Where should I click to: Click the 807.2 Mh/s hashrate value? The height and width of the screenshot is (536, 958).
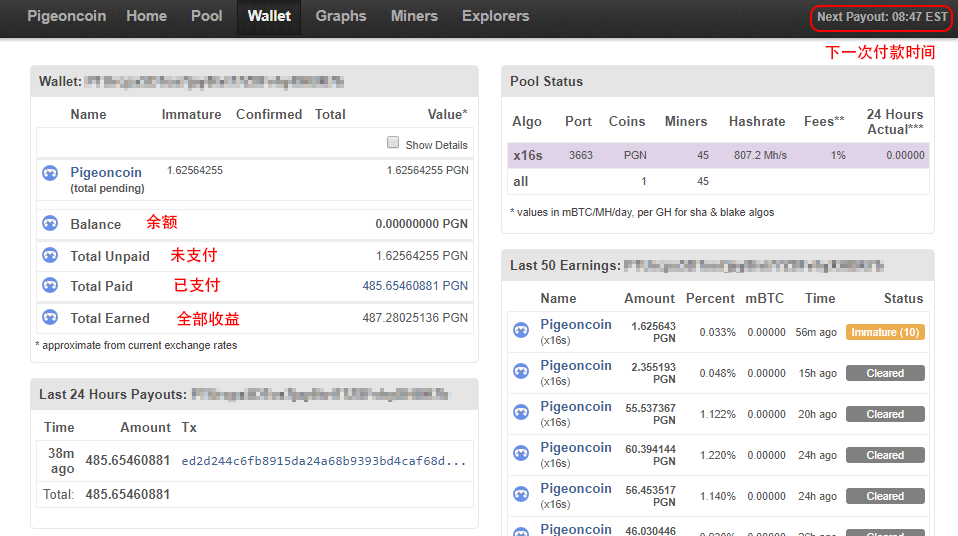coord(760,155)
